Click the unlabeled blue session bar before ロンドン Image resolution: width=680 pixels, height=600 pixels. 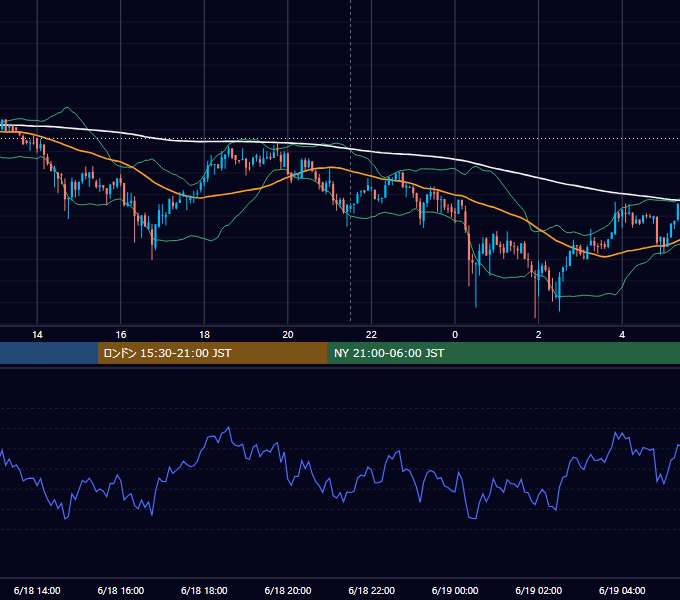tap(49, 353)
